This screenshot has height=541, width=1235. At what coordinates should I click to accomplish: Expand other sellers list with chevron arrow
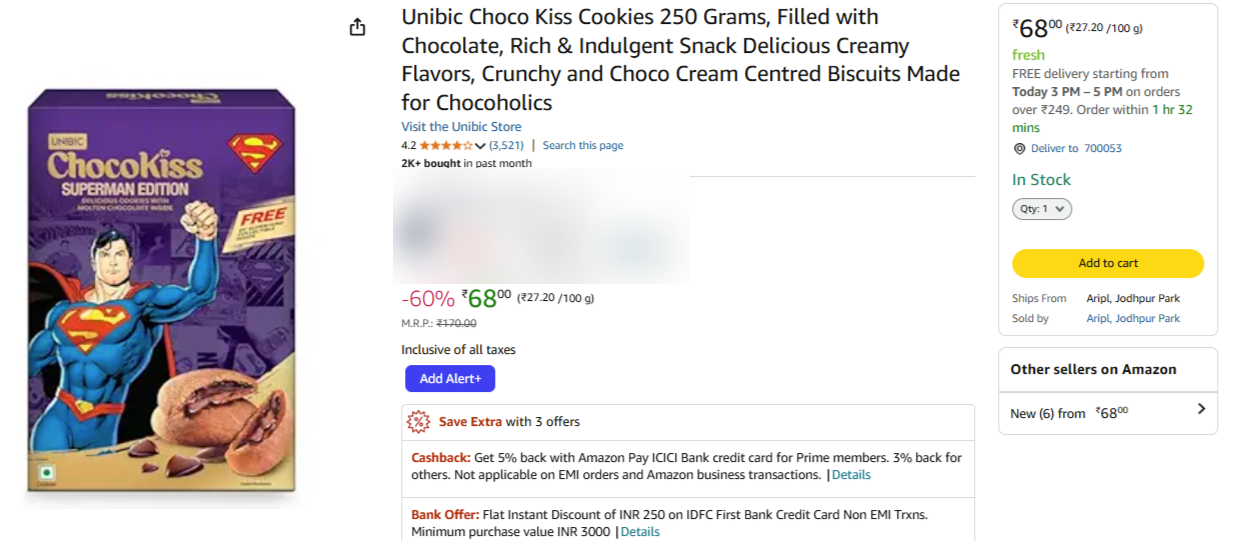[x=1201, y=409]
